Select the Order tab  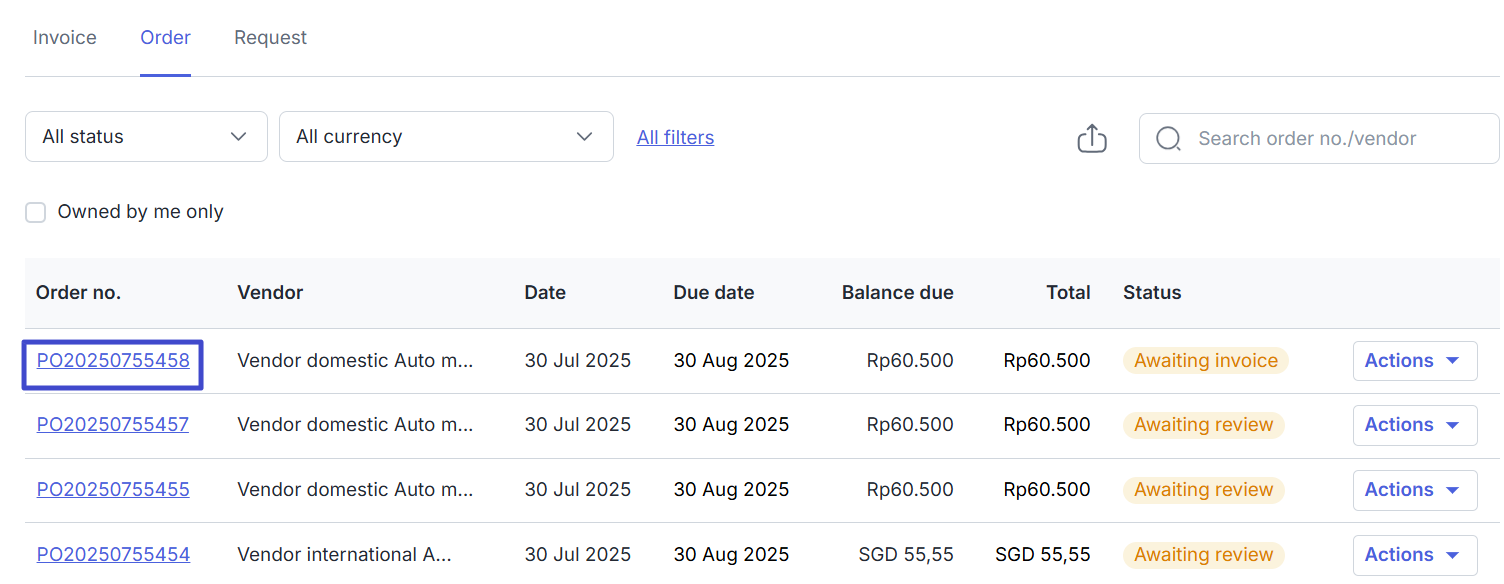[x=165, y=38]
